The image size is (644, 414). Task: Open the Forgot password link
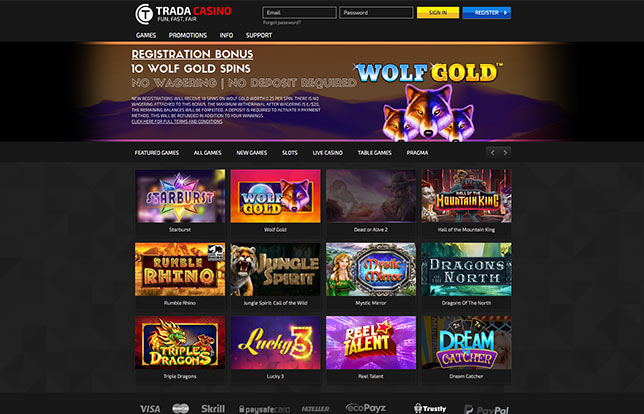tap(282, 23)
